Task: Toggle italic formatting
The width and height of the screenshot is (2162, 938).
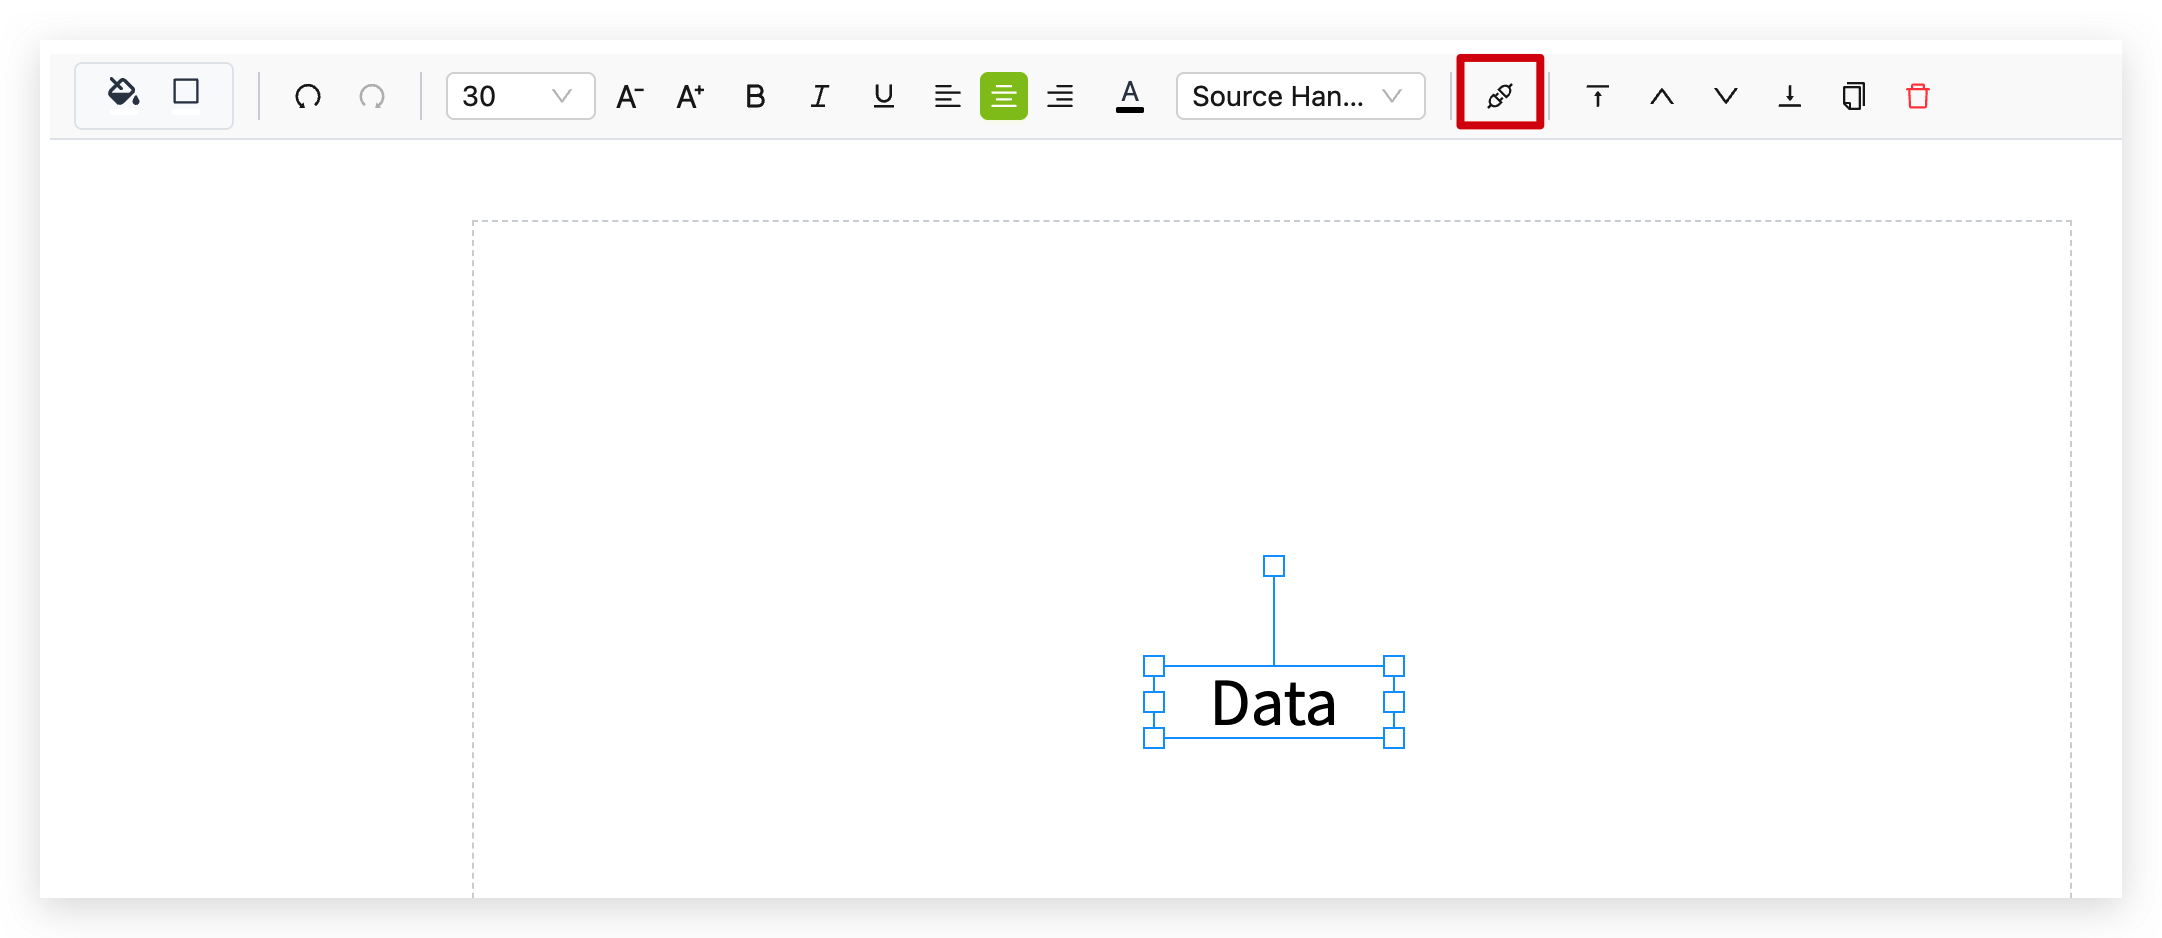Action: click(x=819, y=96)
